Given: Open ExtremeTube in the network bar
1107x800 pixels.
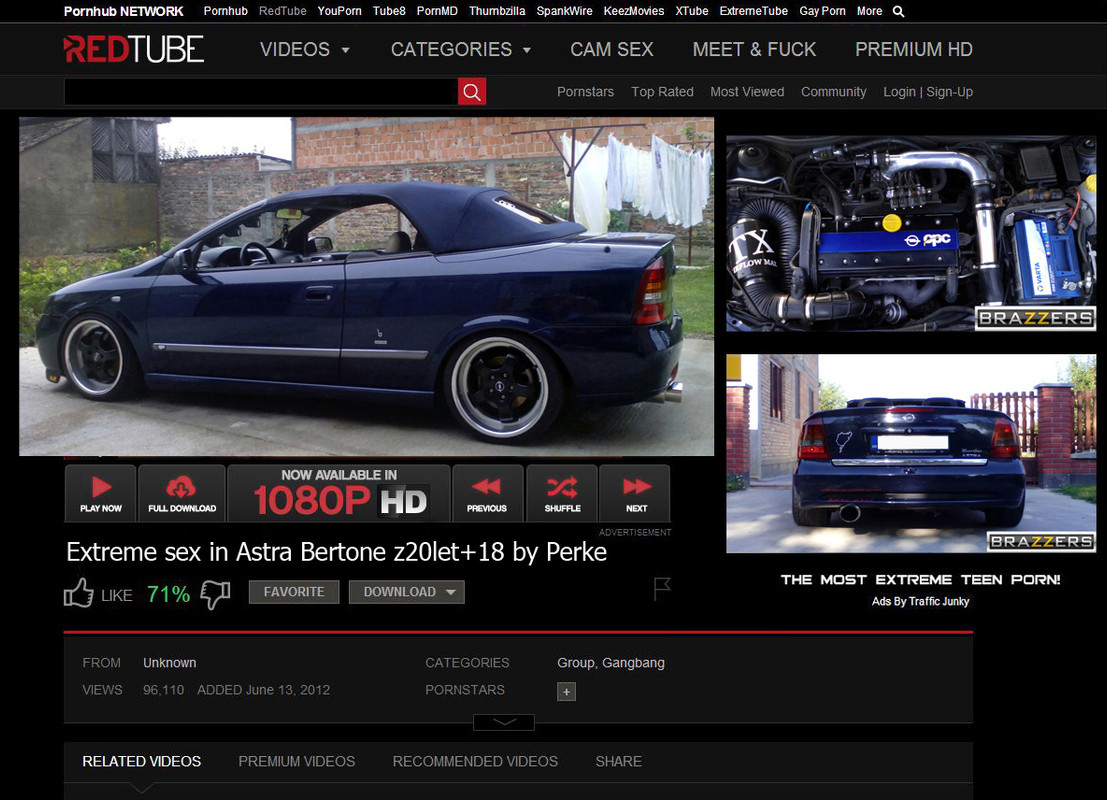Looking at the screenshot, I should [753, 11].
